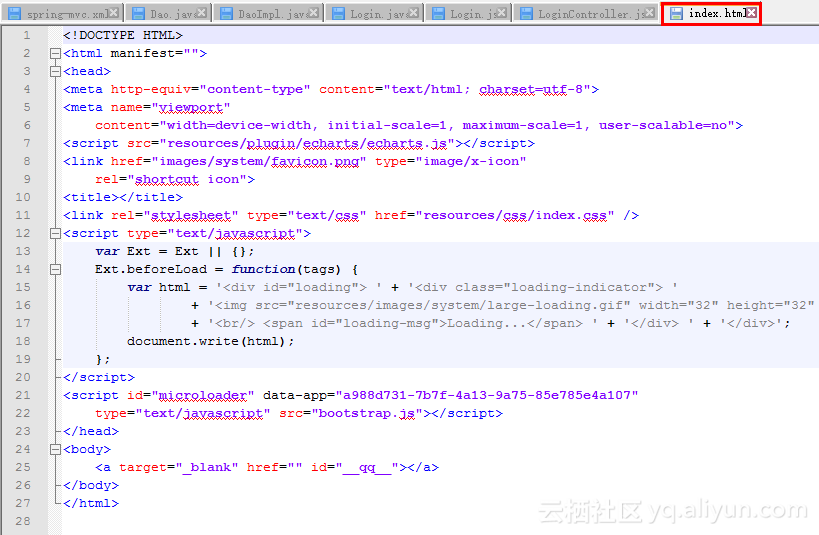The width and height of the screenshot is (819, 535).
Task: Collapse the body block fold on line 24
Action: (55, 449)
